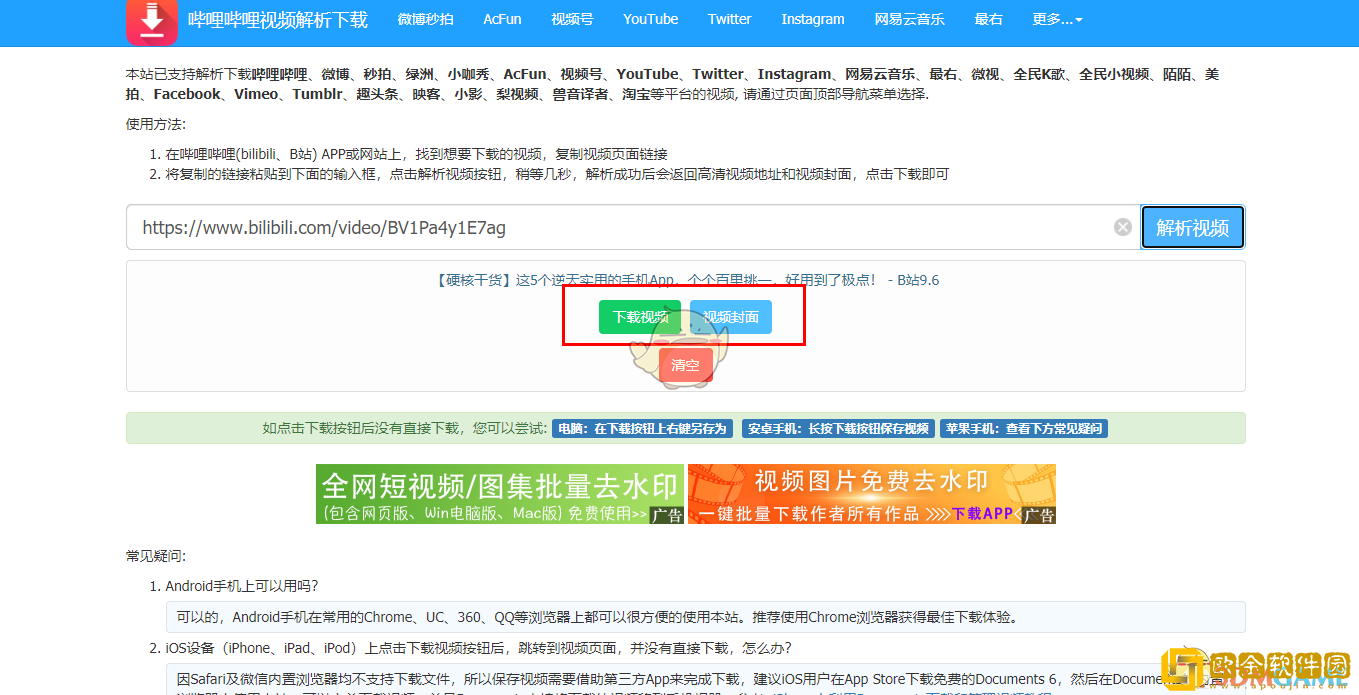Clear the URL field with the X icon

click(x=1123, y=227)
